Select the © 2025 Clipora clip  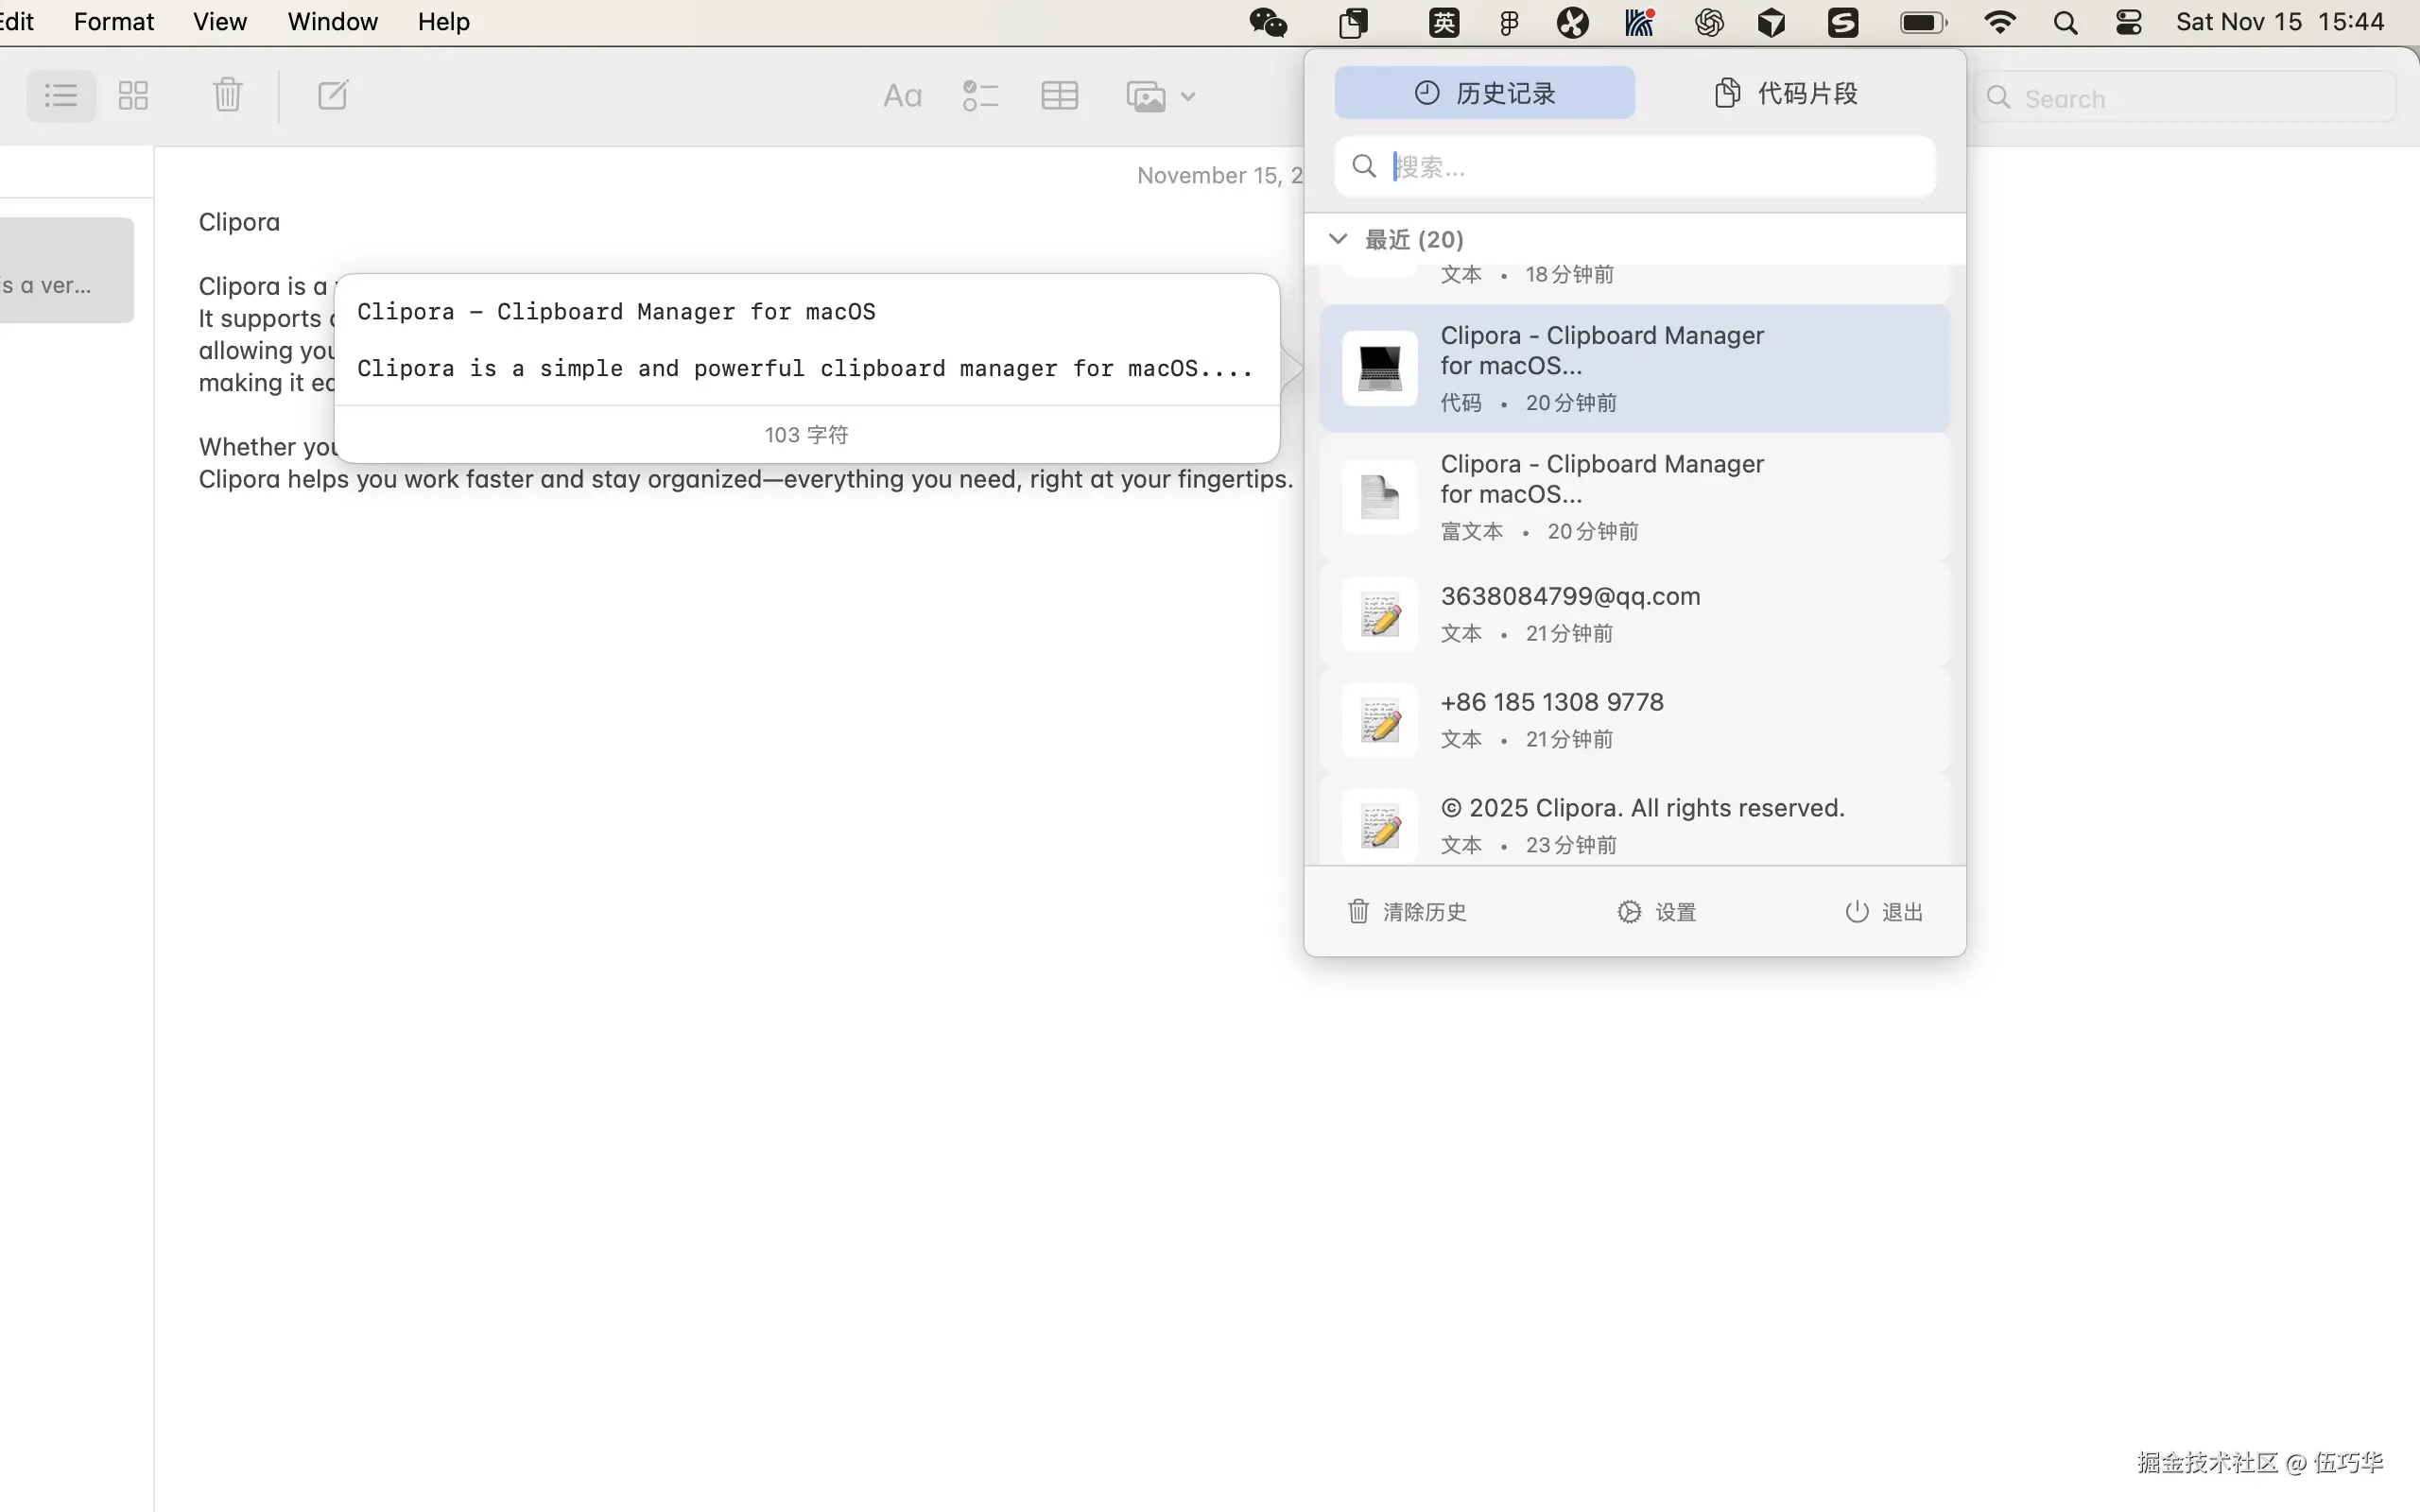[1634, 820]
